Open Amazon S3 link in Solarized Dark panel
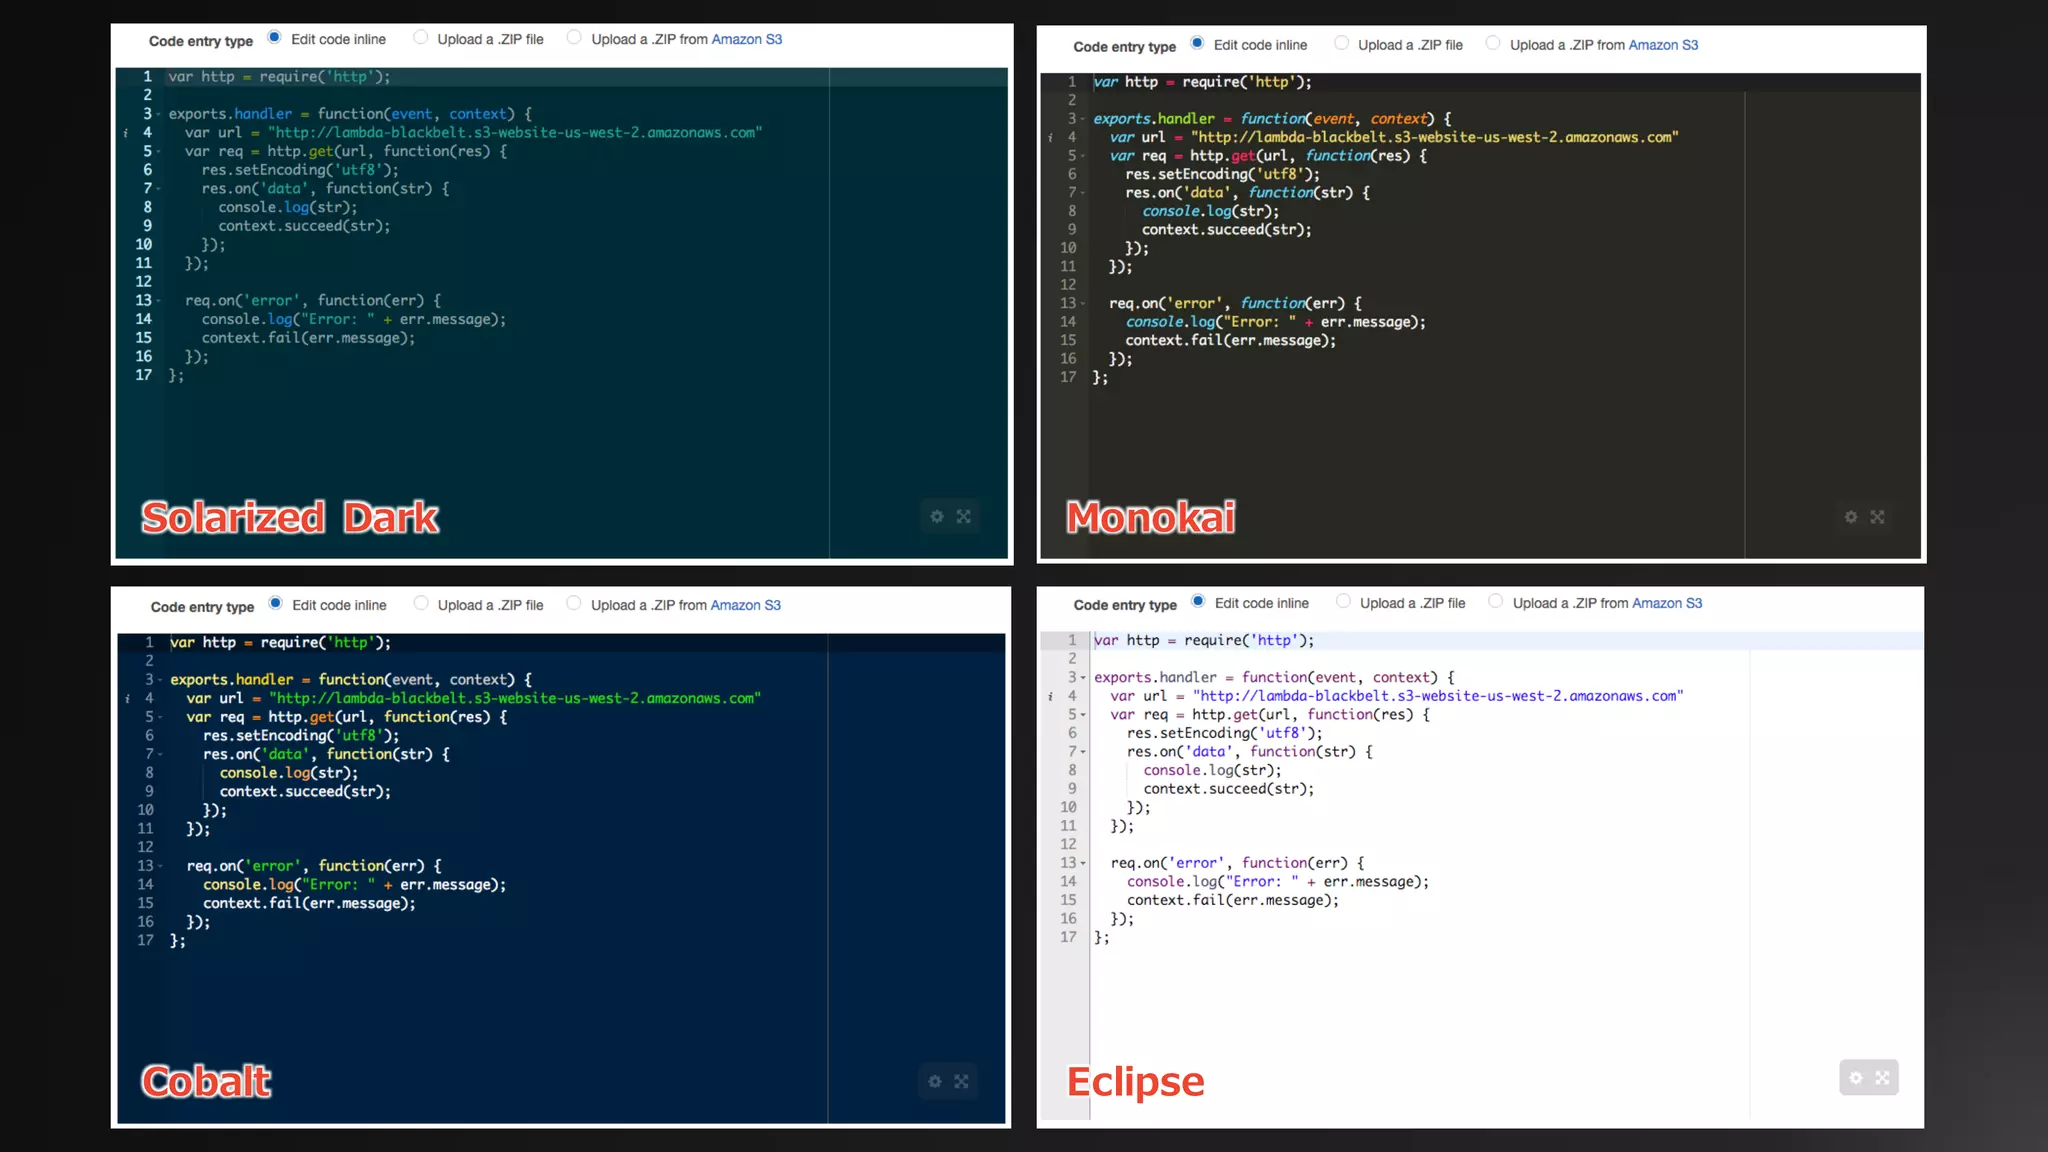Screen dimensions: 2048x1152 click(746, 39)
